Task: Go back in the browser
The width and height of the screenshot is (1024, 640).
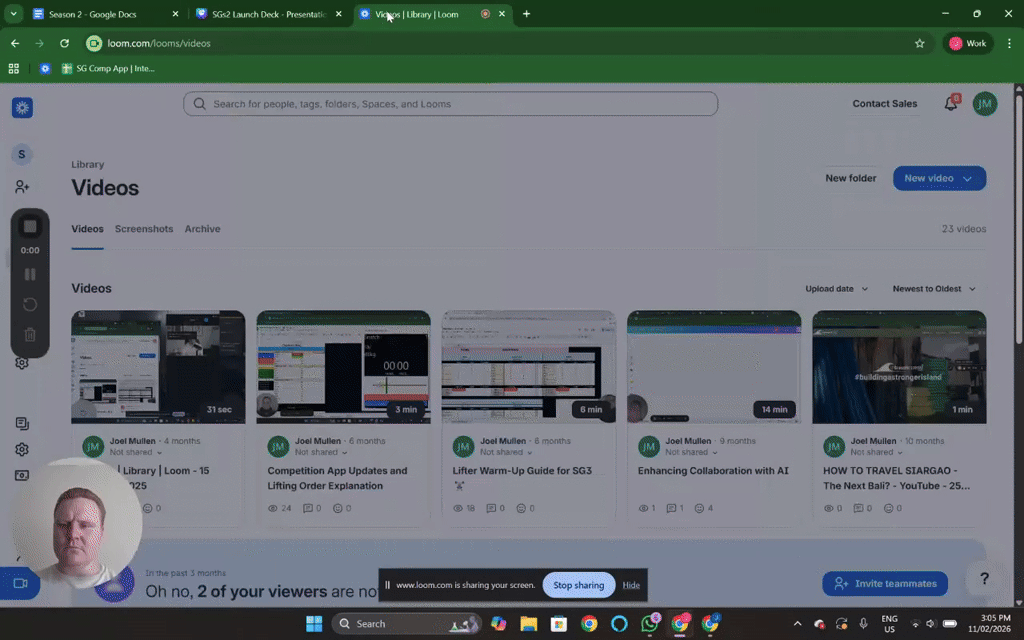Action: tap(14, 43)
